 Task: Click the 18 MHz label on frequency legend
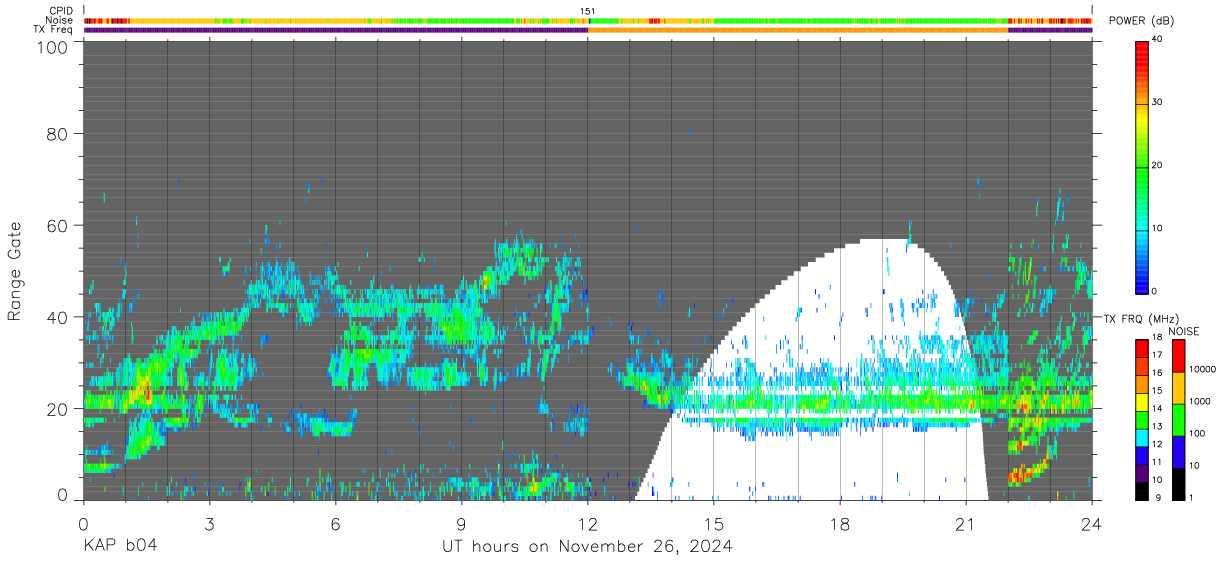1158,340
